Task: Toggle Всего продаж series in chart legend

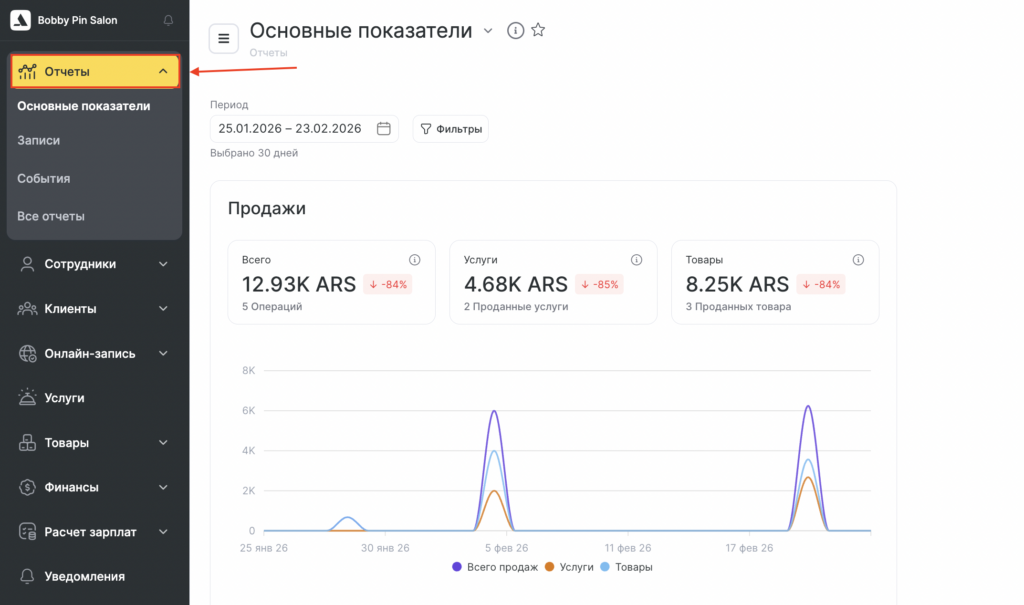Action: (x=496, y=567)
